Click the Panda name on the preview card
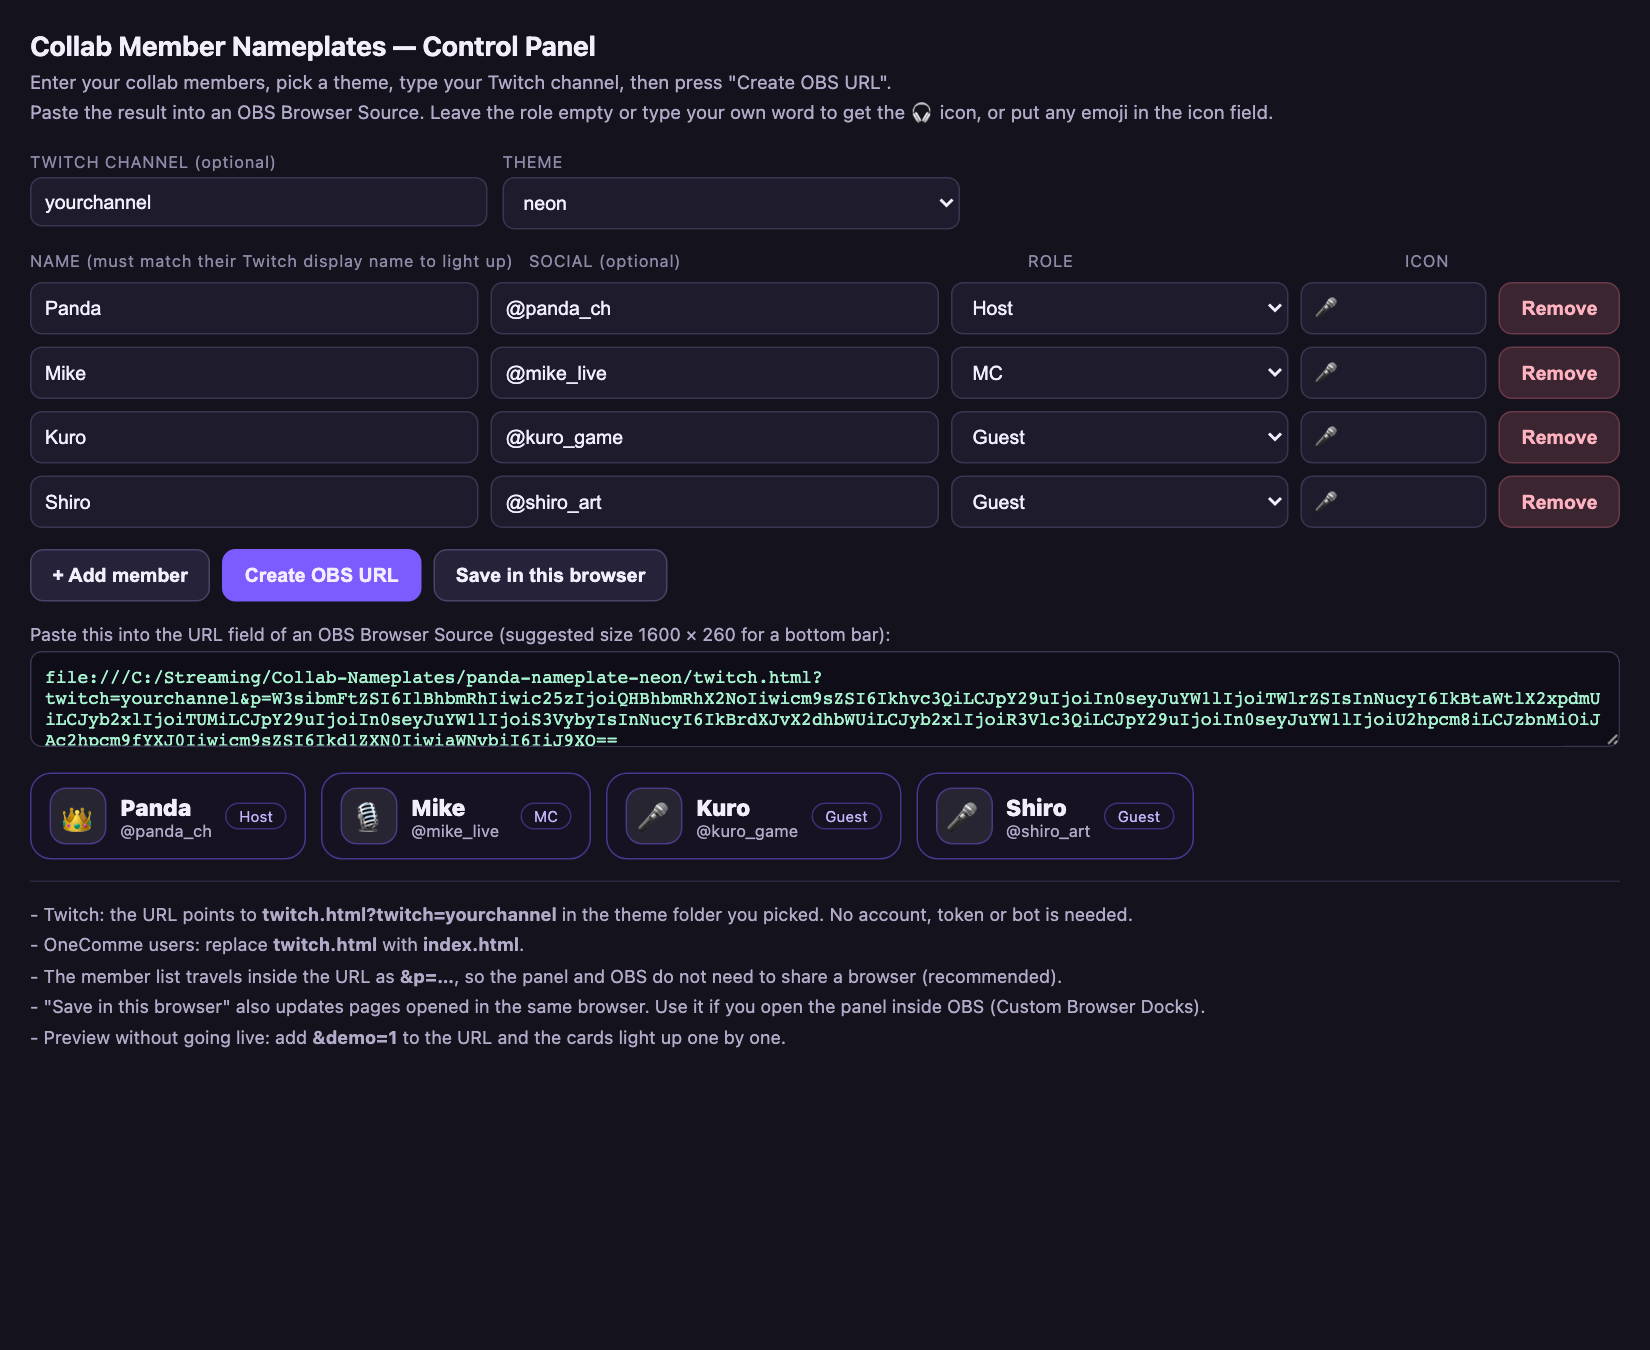Image resolution: width=1650 pixels, height=1350 pixels. (x=156, y=808)
